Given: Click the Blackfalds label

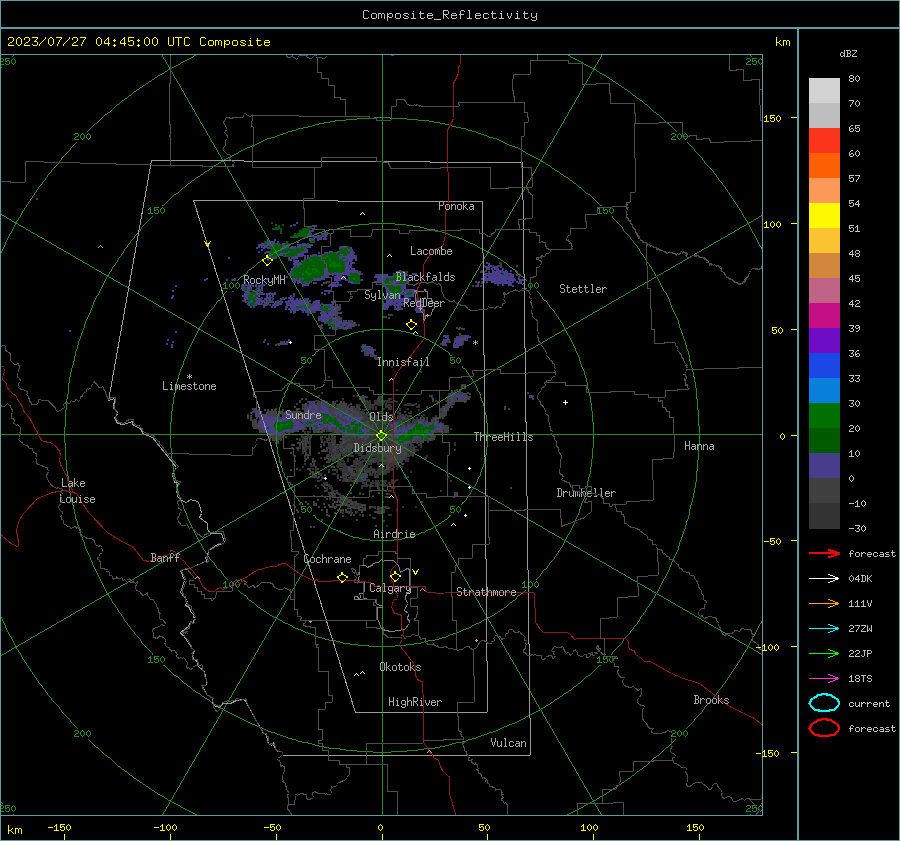Looking at the screenshot, I should [425, 277].
